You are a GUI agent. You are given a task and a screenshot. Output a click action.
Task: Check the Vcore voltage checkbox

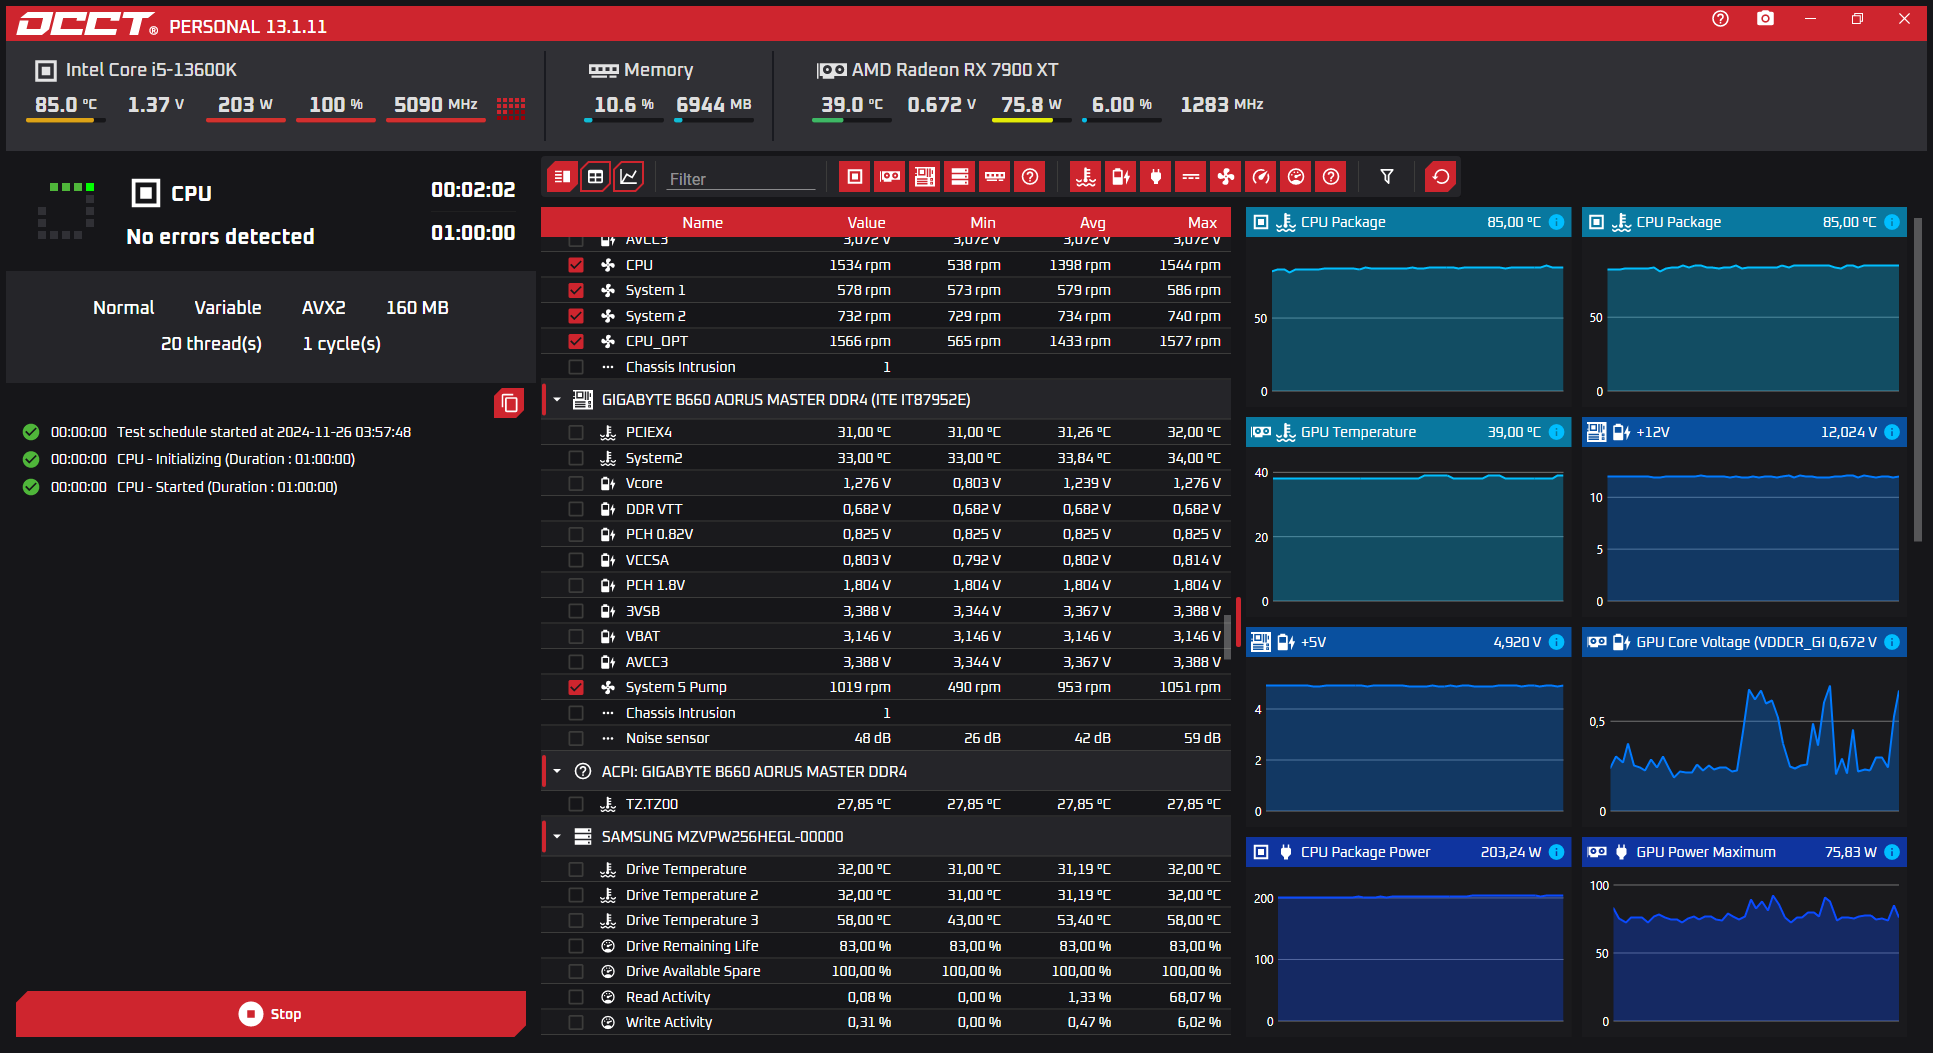[x=576, y=483]
